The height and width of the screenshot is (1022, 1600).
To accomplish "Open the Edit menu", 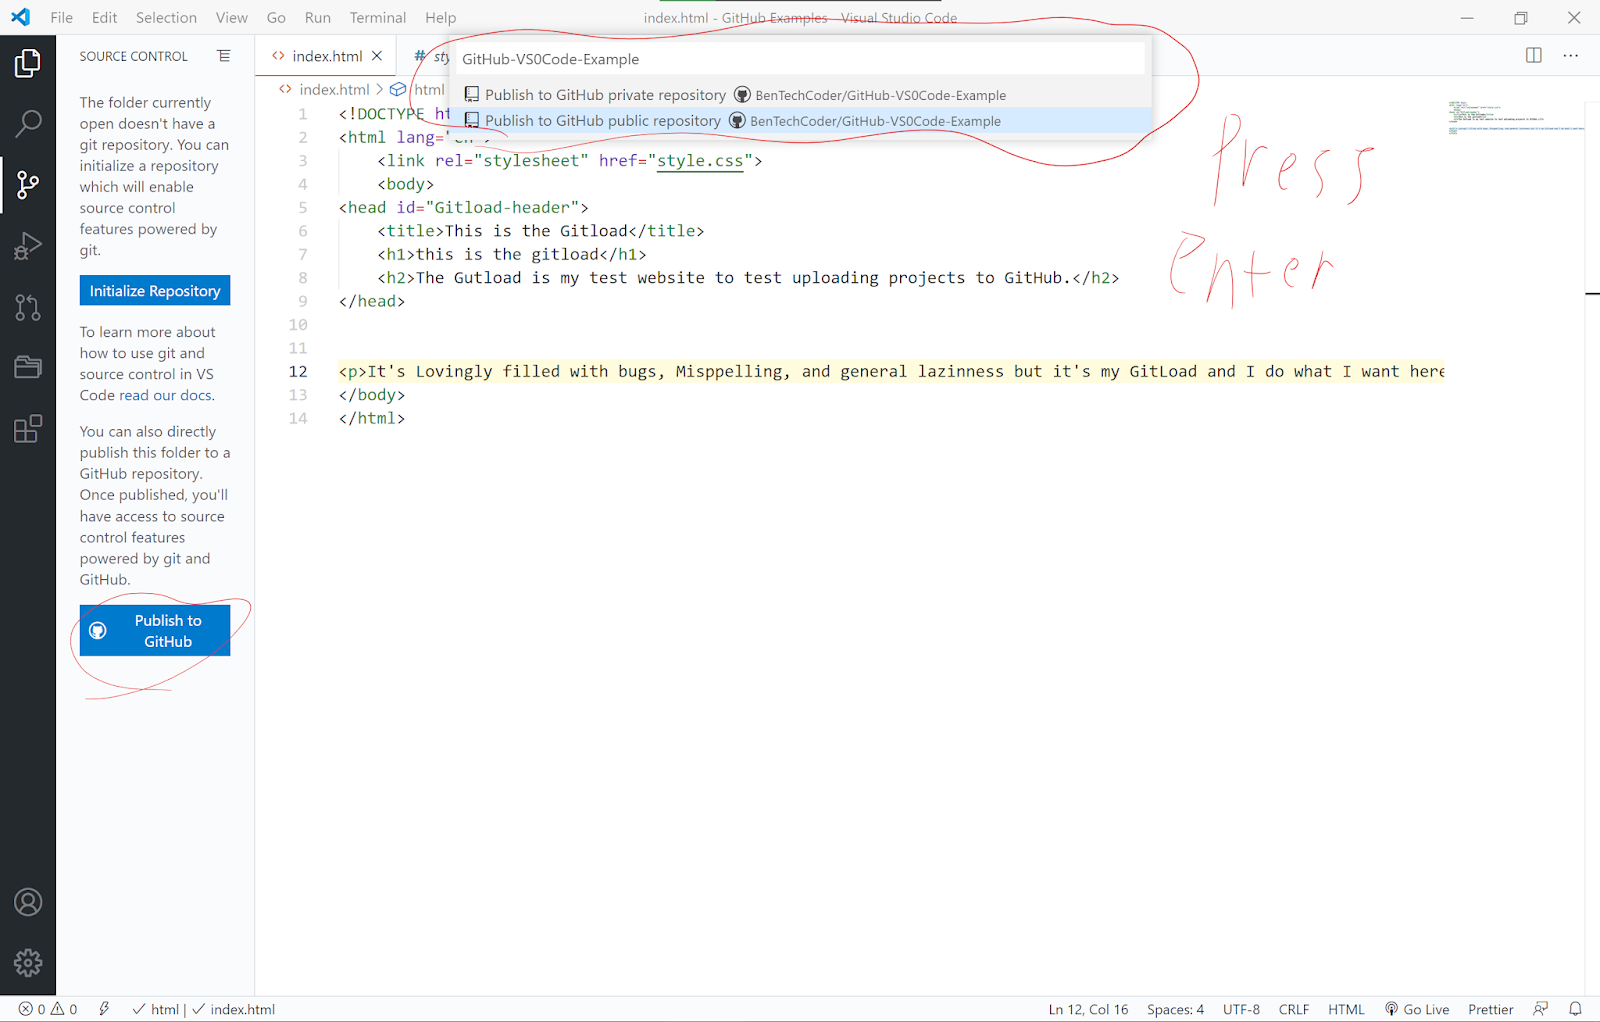I will [x=104, y=17].
